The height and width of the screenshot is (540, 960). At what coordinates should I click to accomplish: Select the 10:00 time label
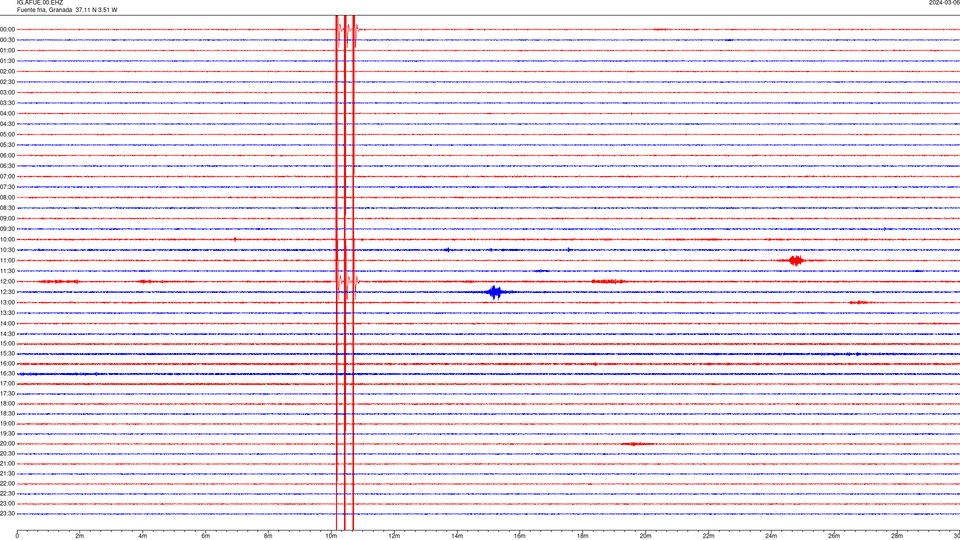[x=7, y=239]
